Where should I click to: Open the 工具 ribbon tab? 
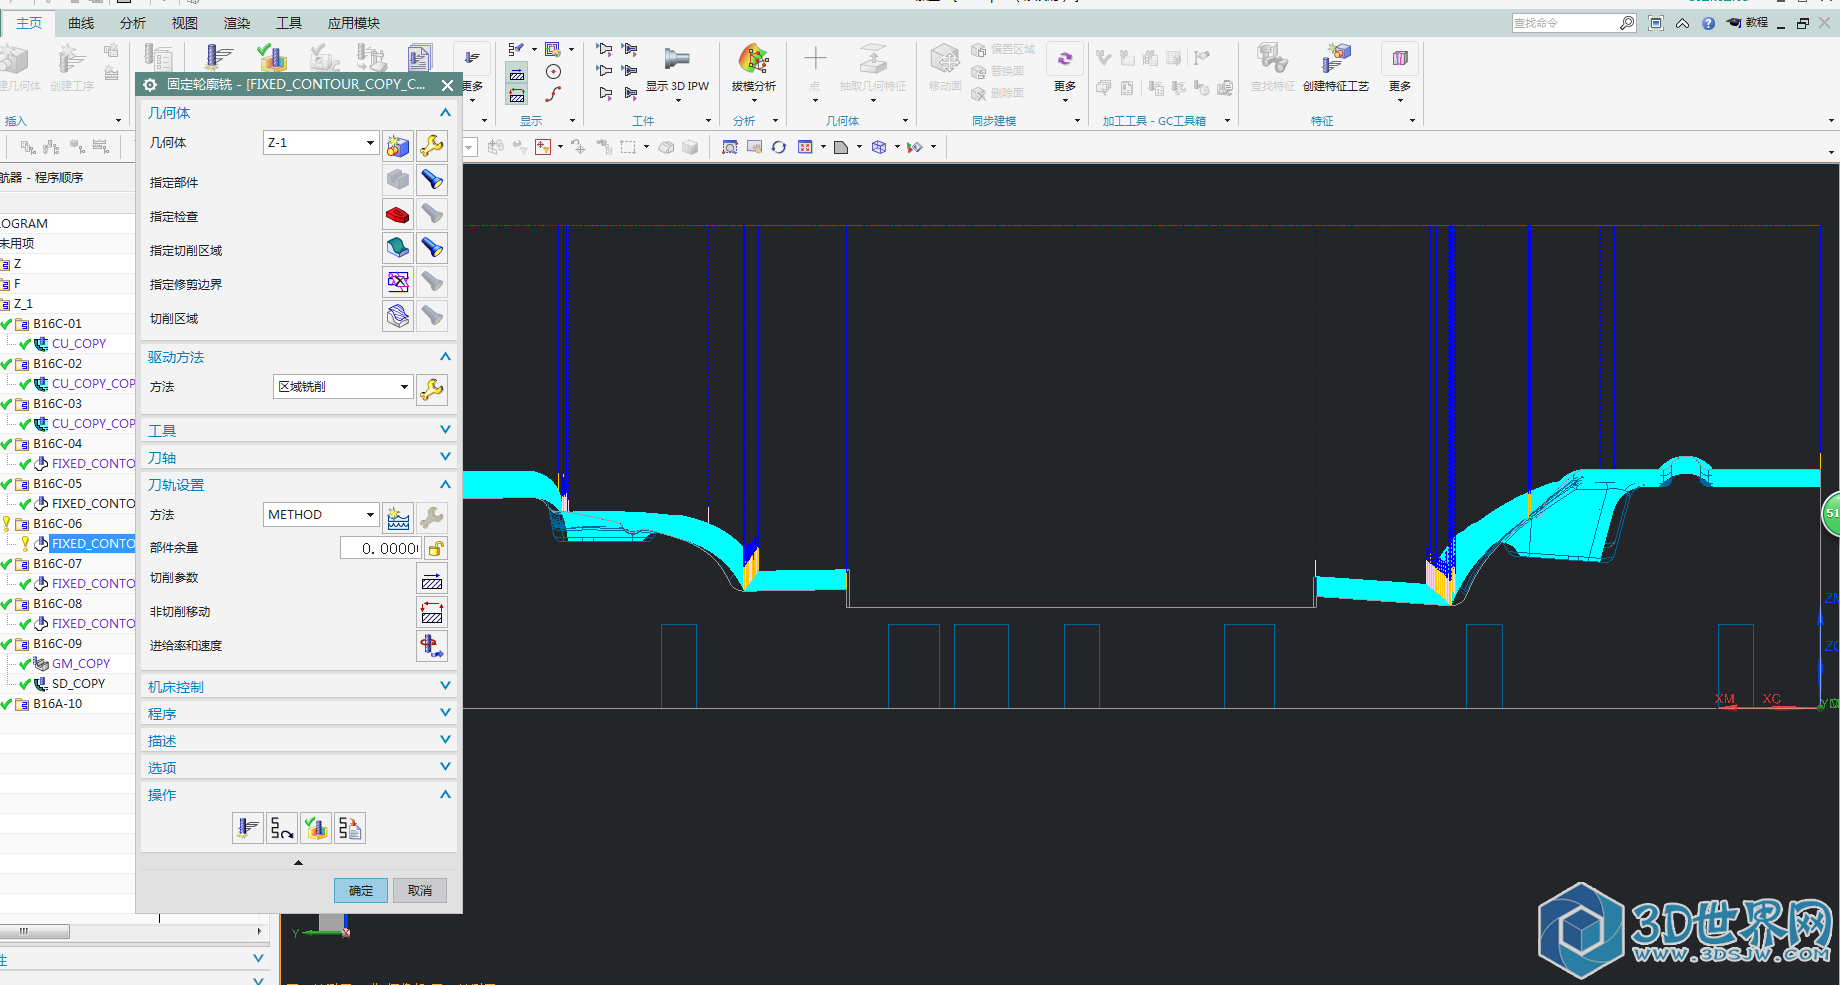289,23
